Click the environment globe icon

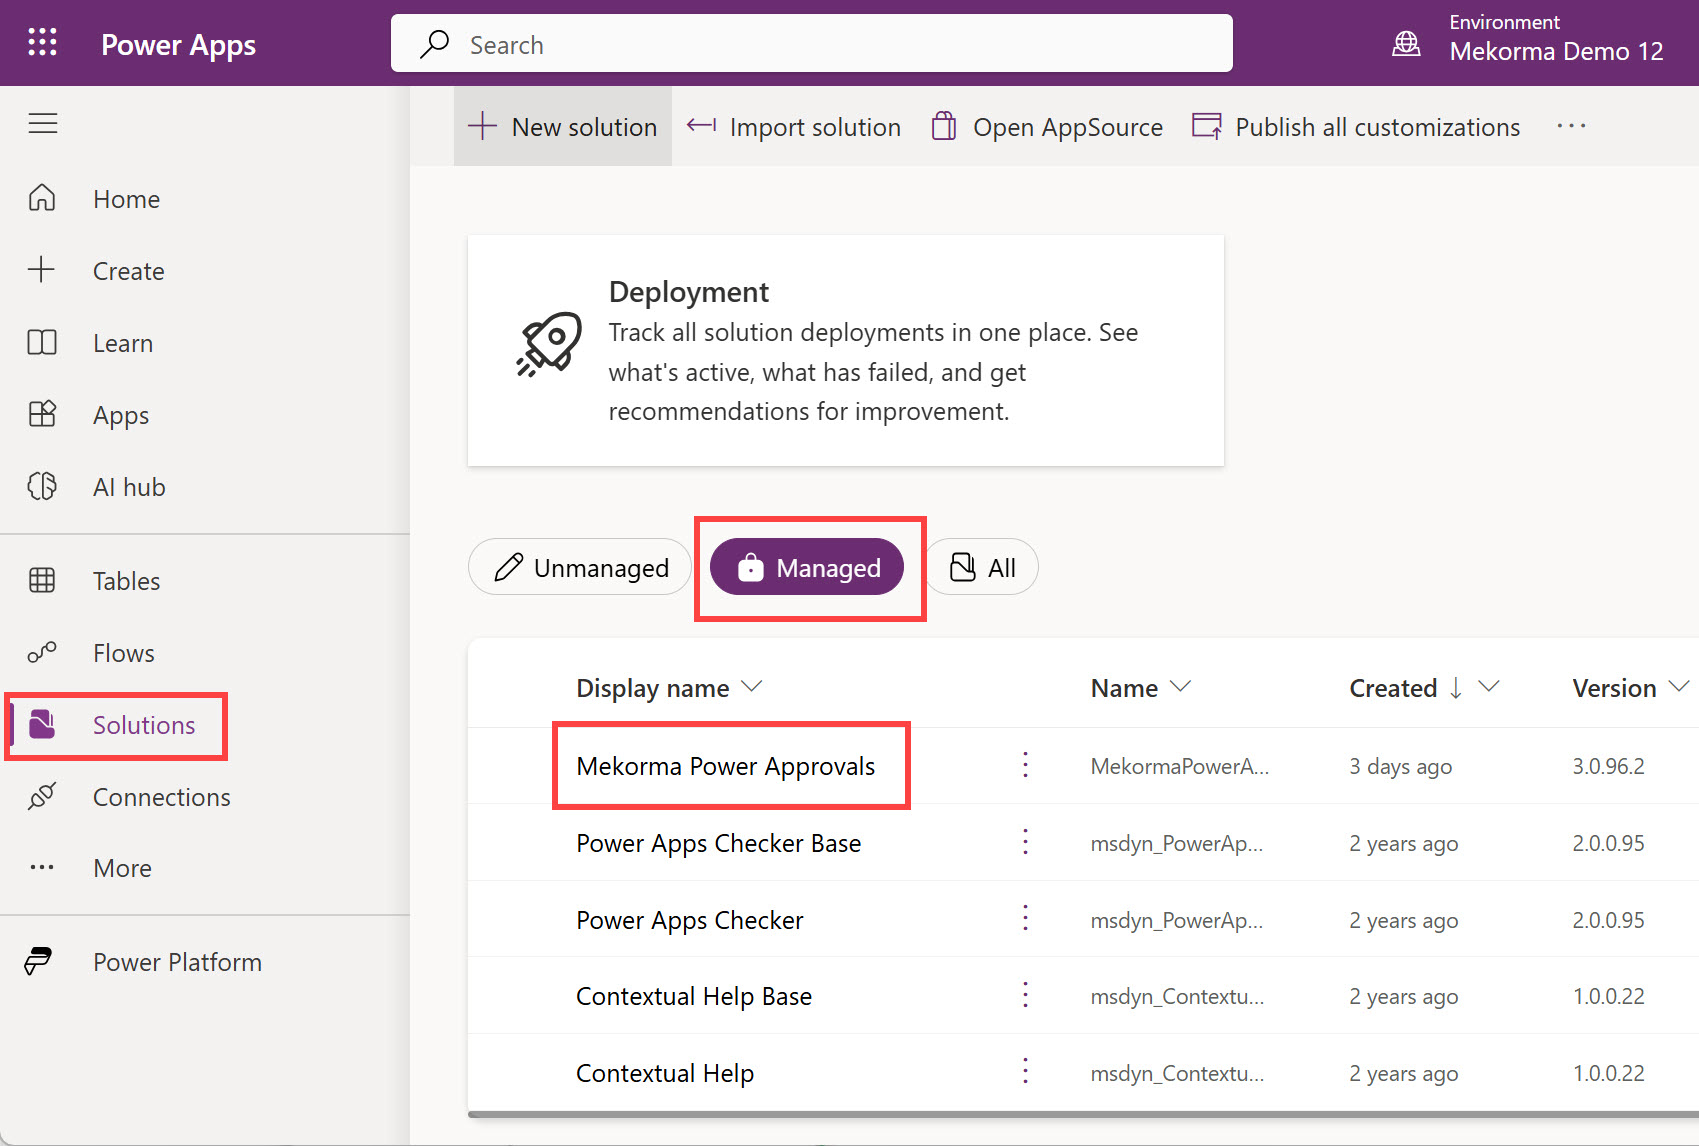1406,44
